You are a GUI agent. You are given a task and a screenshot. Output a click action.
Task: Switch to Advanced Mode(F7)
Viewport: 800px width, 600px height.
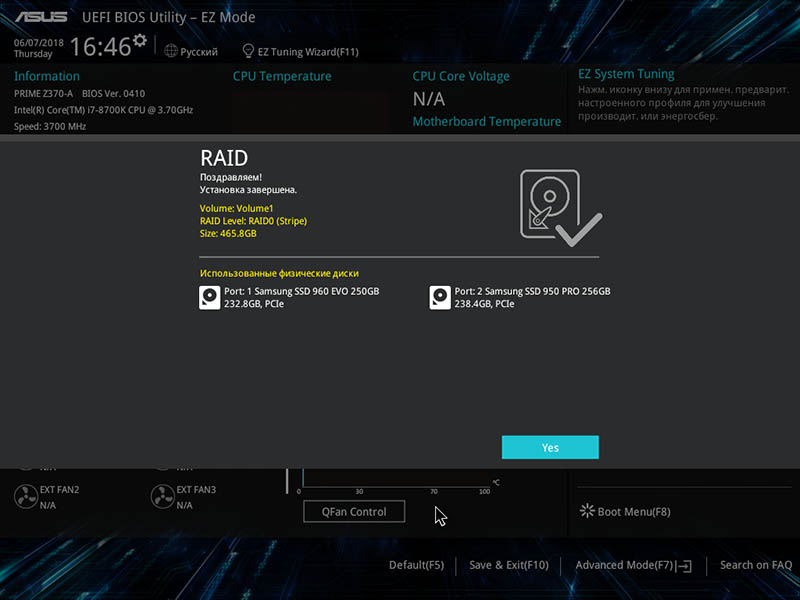[624, 565]
